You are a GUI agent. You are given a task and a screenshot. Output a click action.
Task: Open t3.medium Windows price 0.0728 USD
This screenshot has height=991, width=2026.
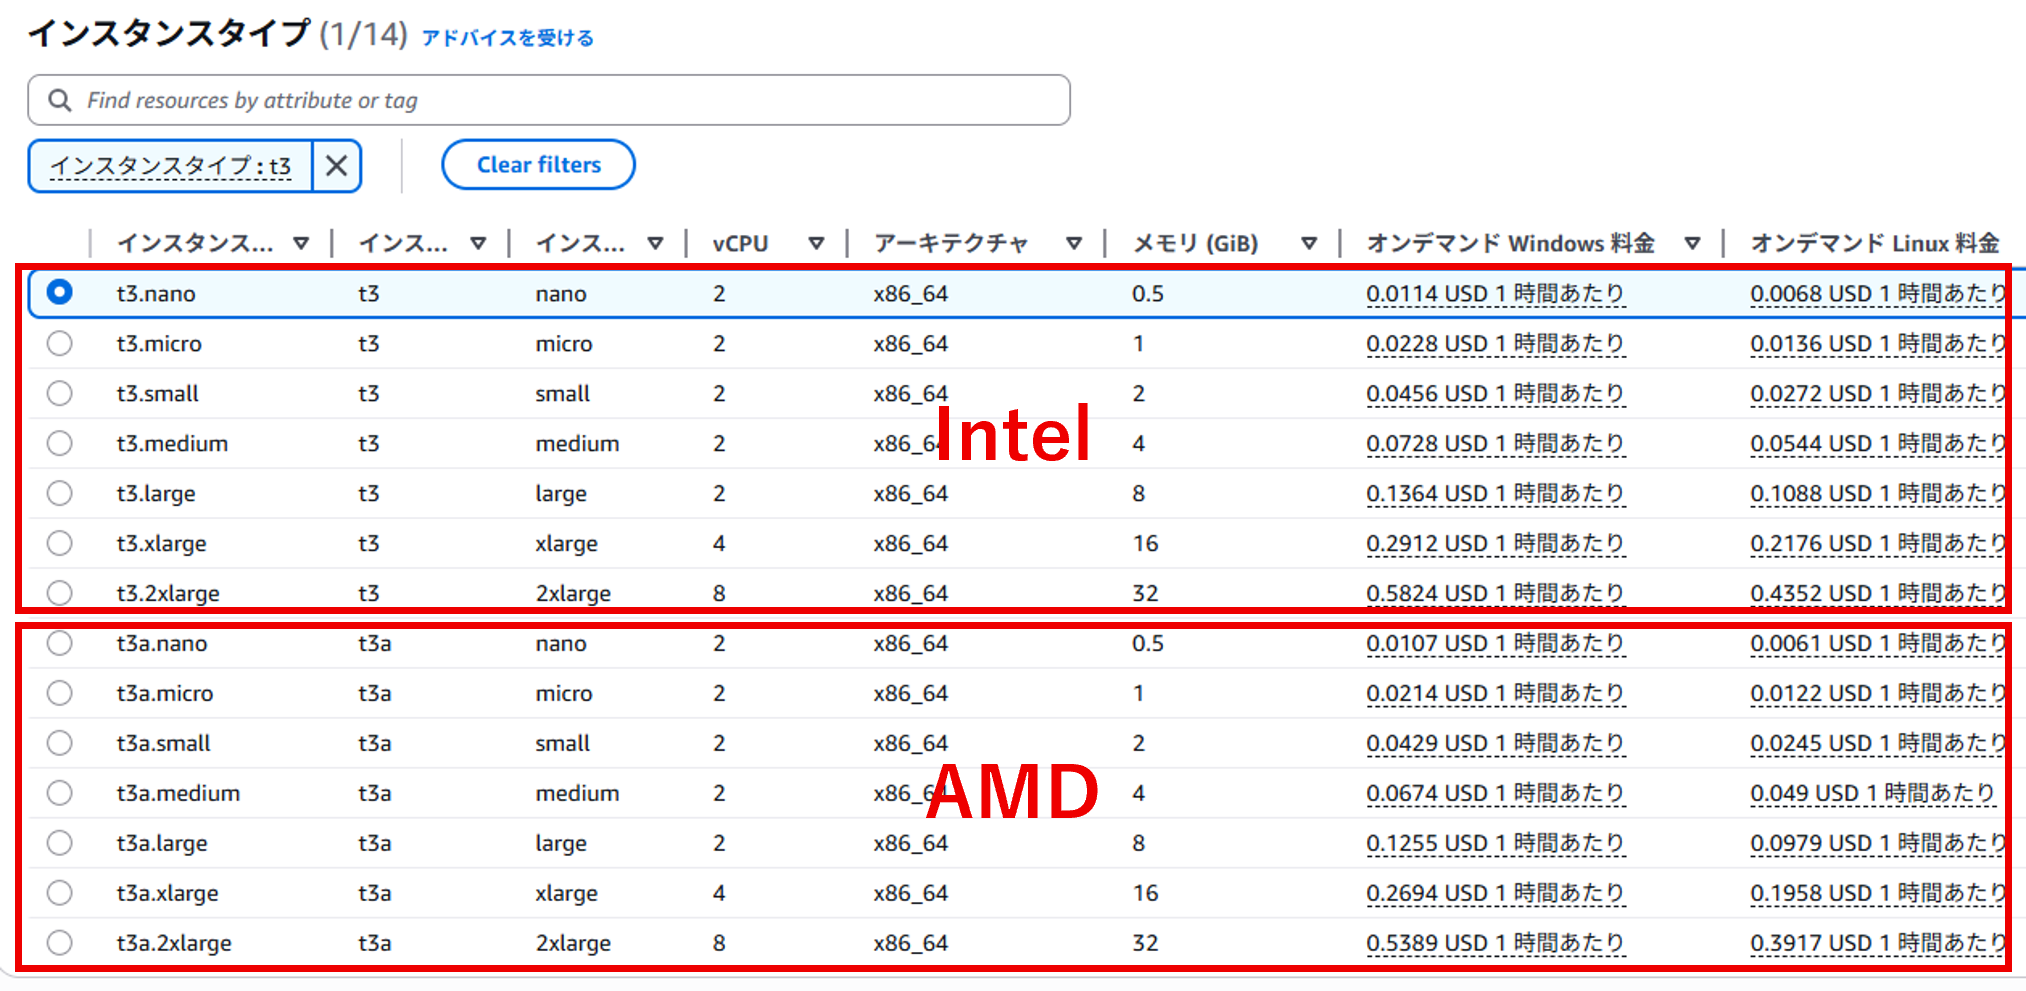click(x=1495, y=444)
